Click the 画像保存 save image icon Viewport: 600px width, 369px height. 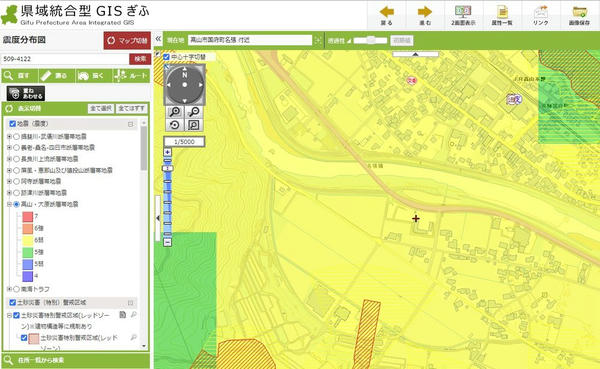click(579, 15)
